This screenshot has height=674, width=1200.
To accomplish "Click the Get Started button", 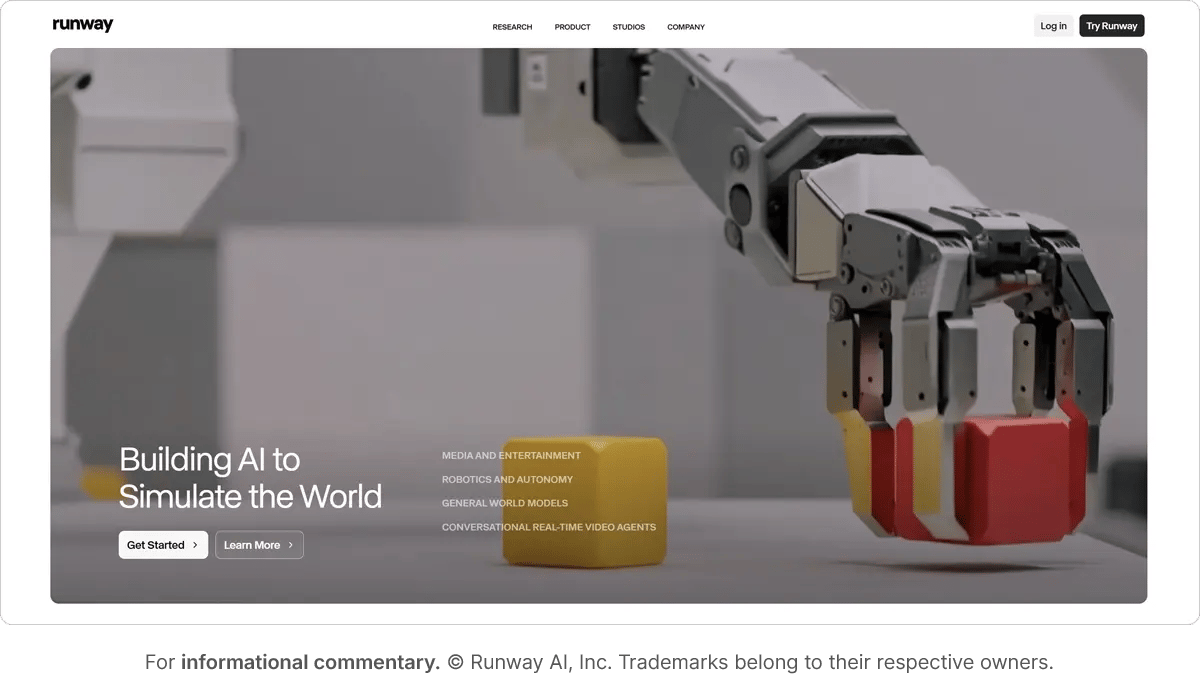I will (x=163, y=545).
